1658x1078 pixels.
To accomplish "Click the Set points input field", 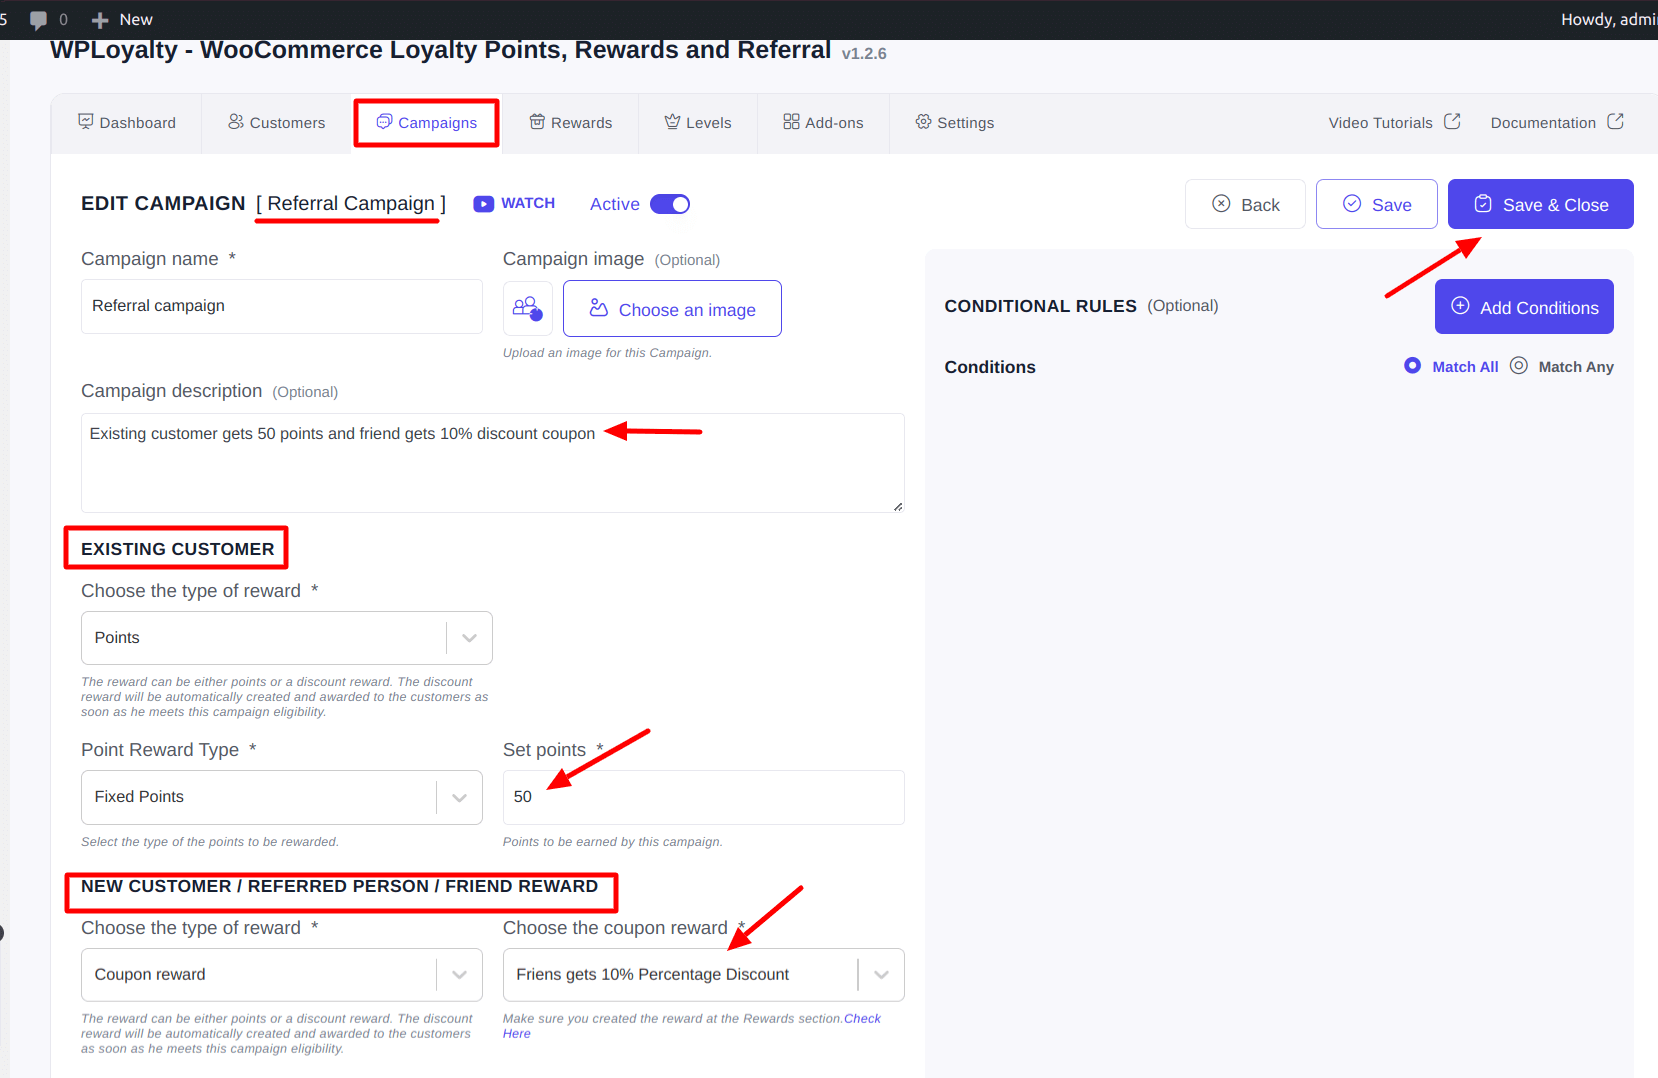I will coord(704,797).
